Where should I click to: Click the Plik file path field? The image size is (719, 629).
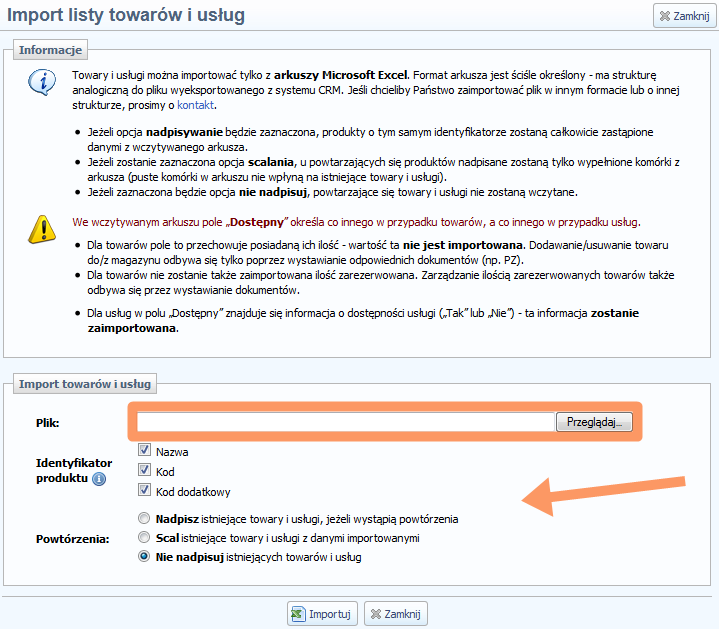pyautogui.click(x=345, y=422)
